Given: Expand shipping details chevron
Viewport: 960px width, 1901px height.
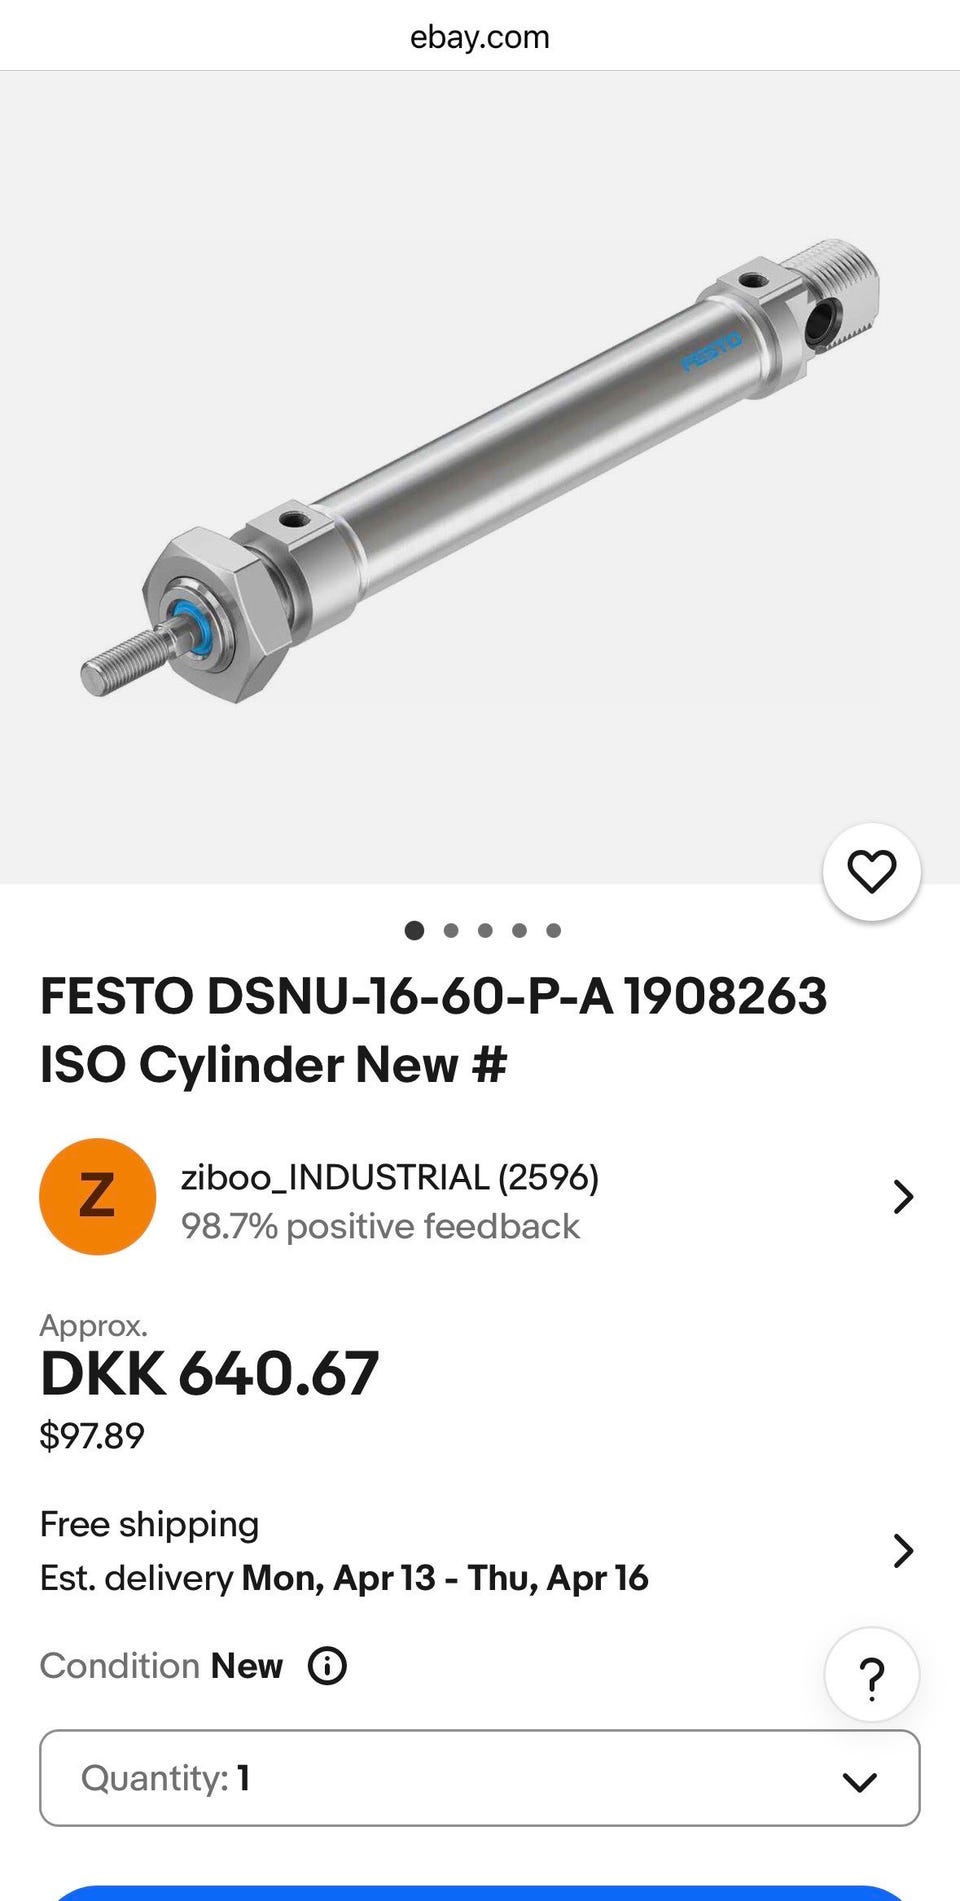Looking at the screenshot, I should click(x=902, y=1550).
